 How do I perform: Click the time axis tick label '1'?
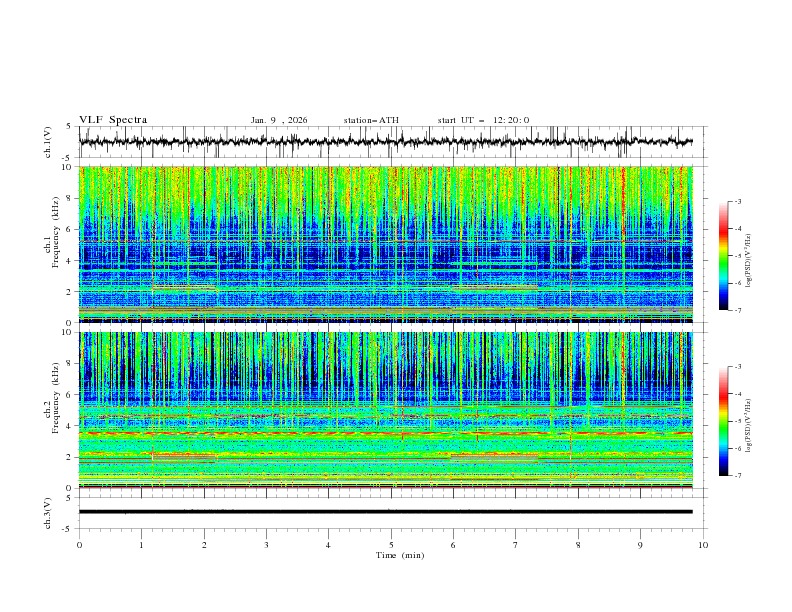tap(141, 545)
